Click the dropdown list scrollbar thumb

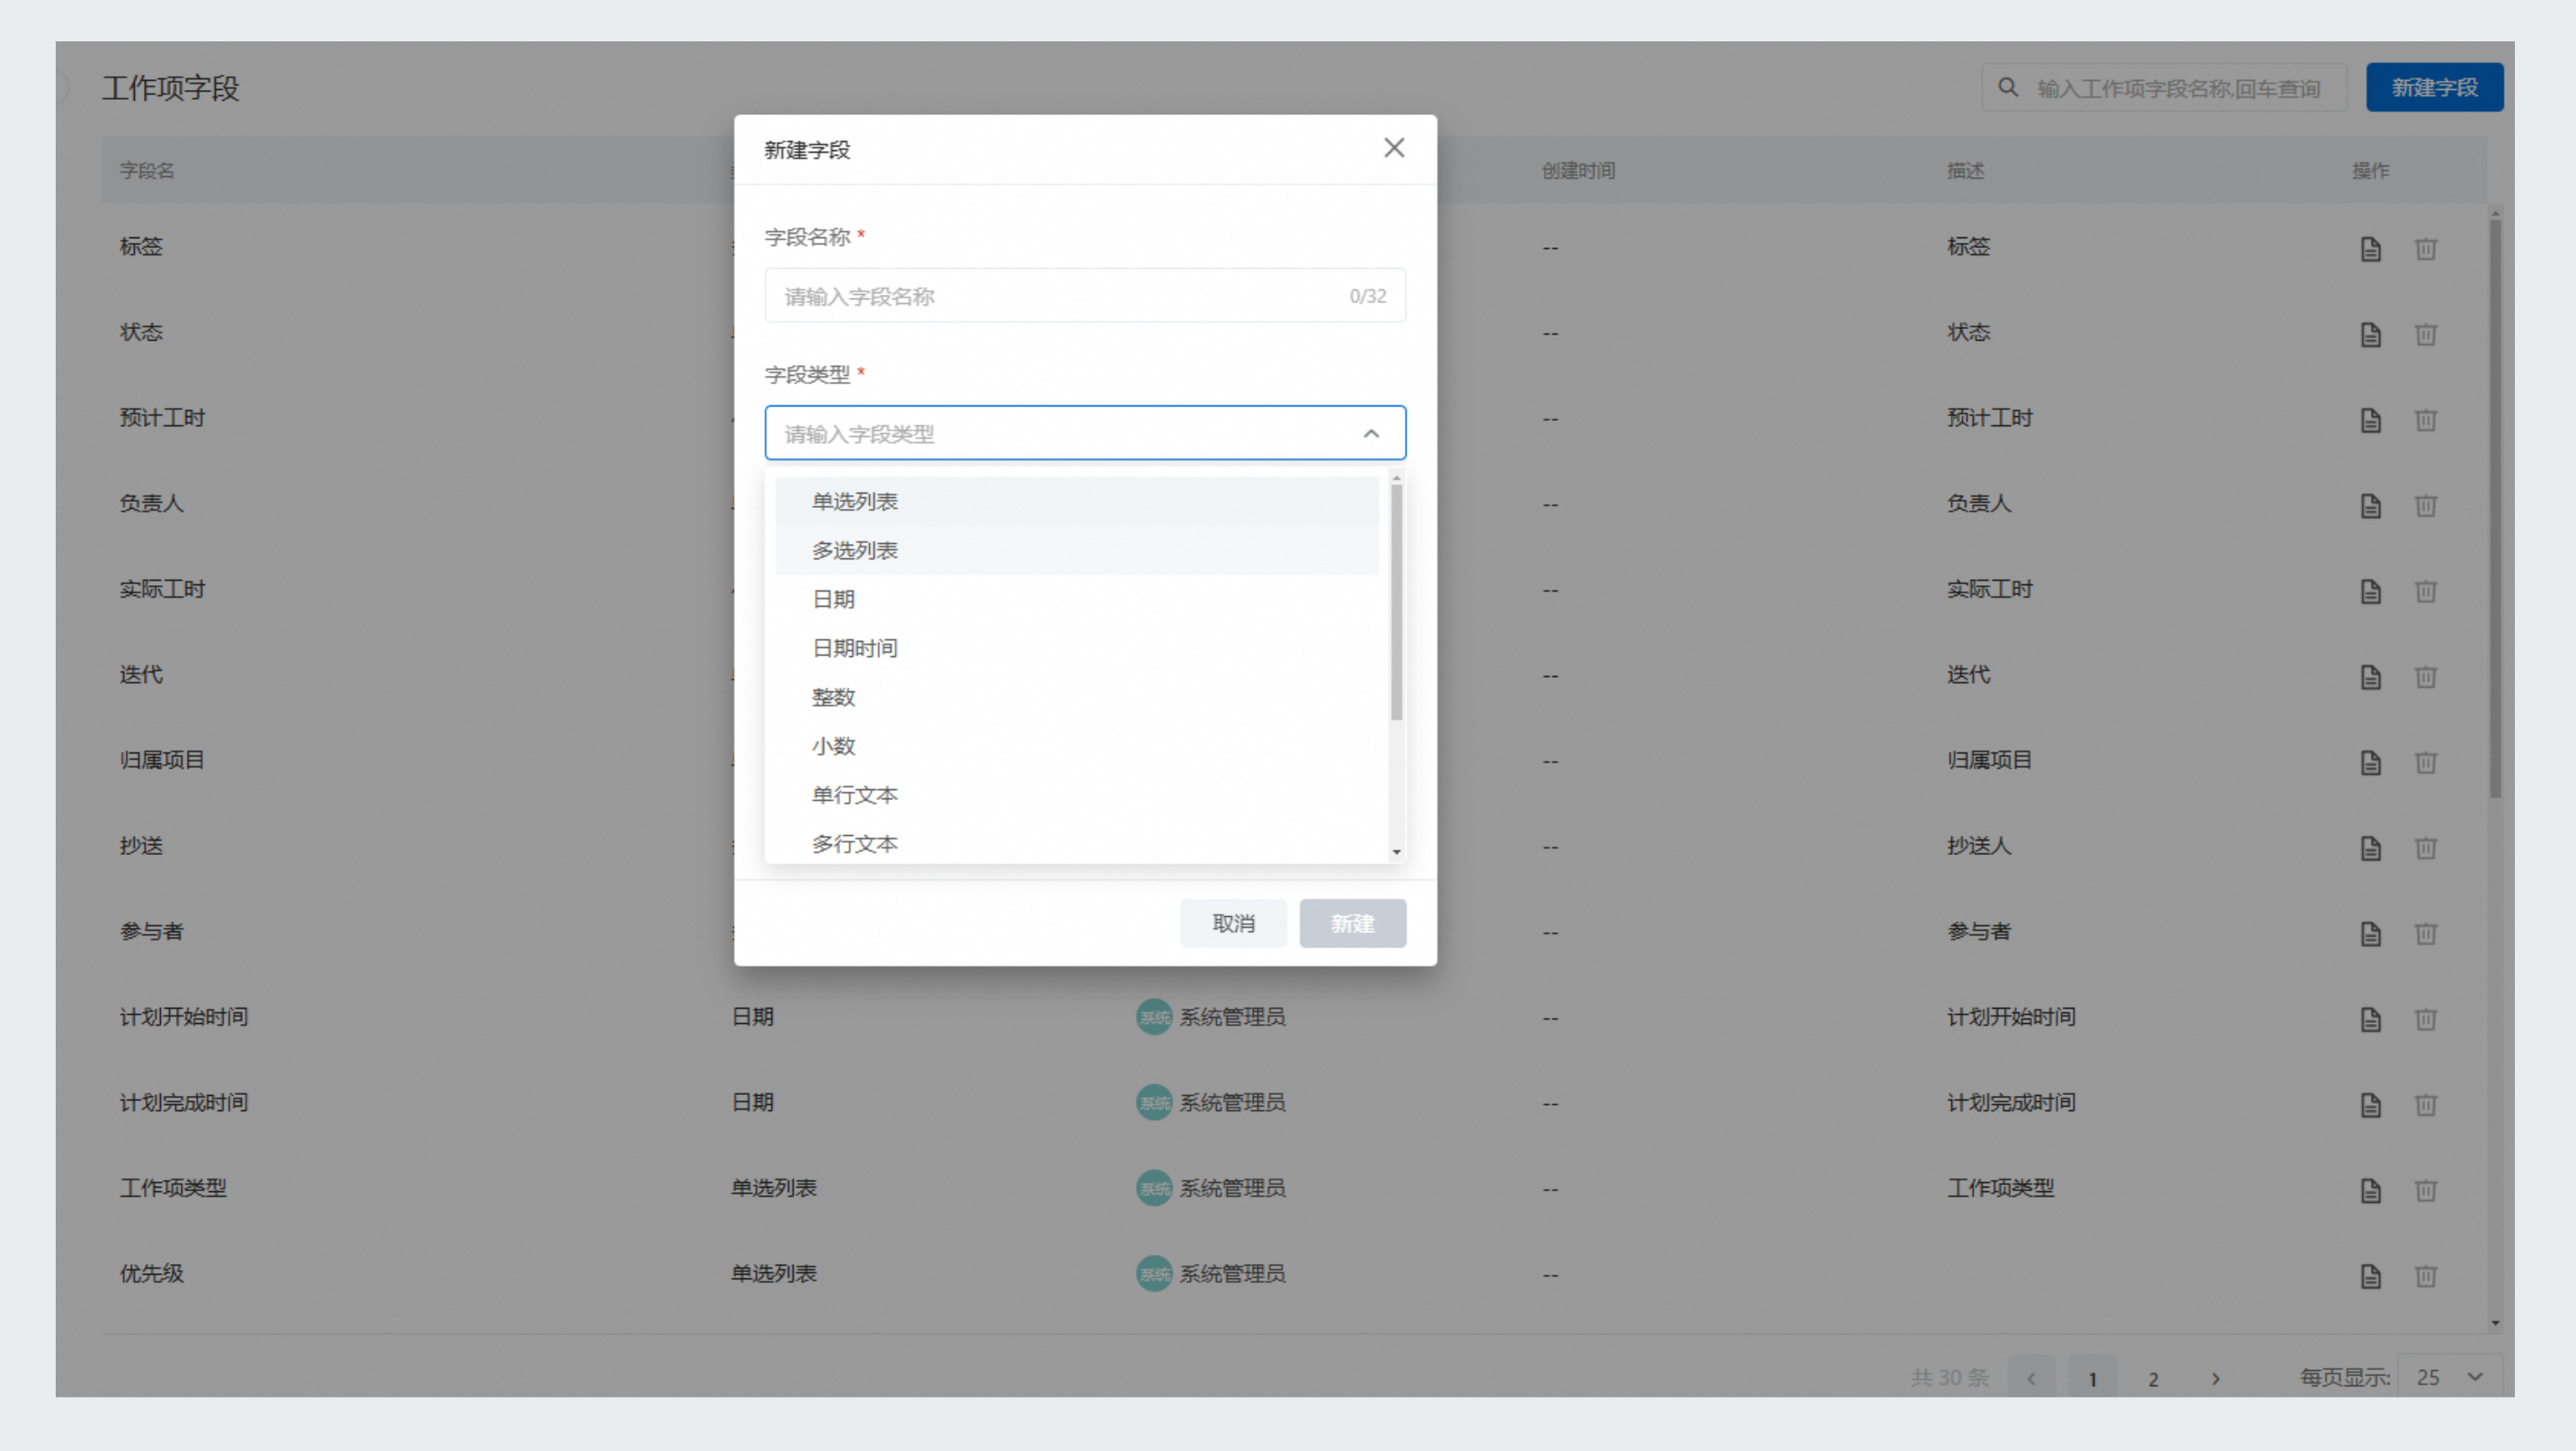click(1396, 602)
